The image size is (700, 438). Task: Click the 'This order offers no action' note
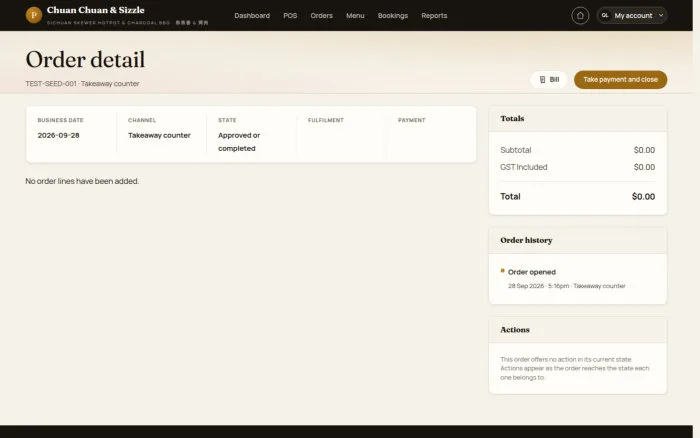(575, 368)
